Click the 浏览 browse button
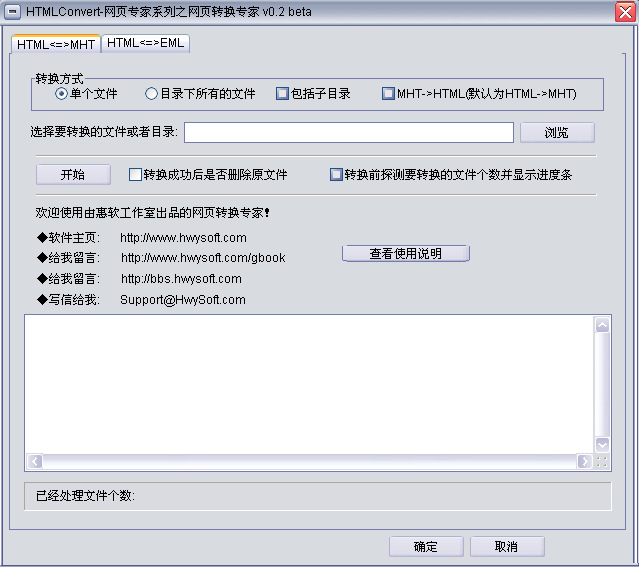639x567 pixels. [x=557, y=132]
